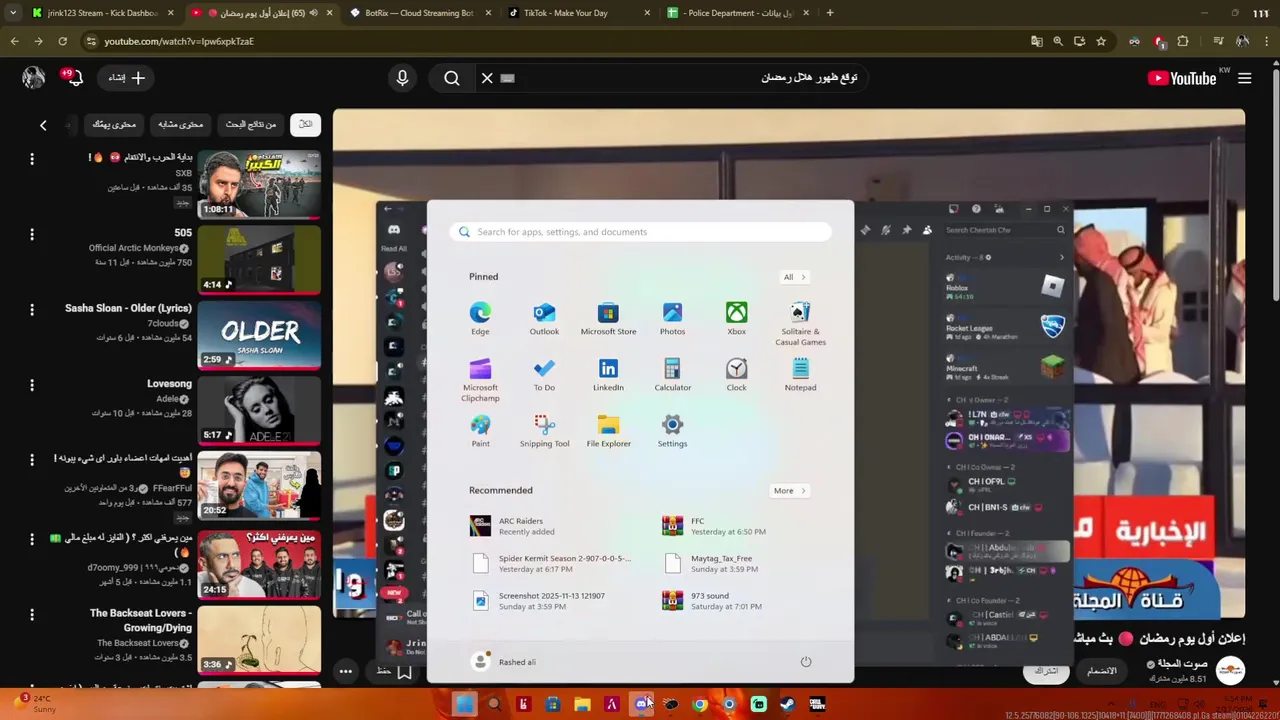The width and height of the screenshot is (1280, 720).
Task: Go to YouTube home via logo
Action: coord(1182,78)
